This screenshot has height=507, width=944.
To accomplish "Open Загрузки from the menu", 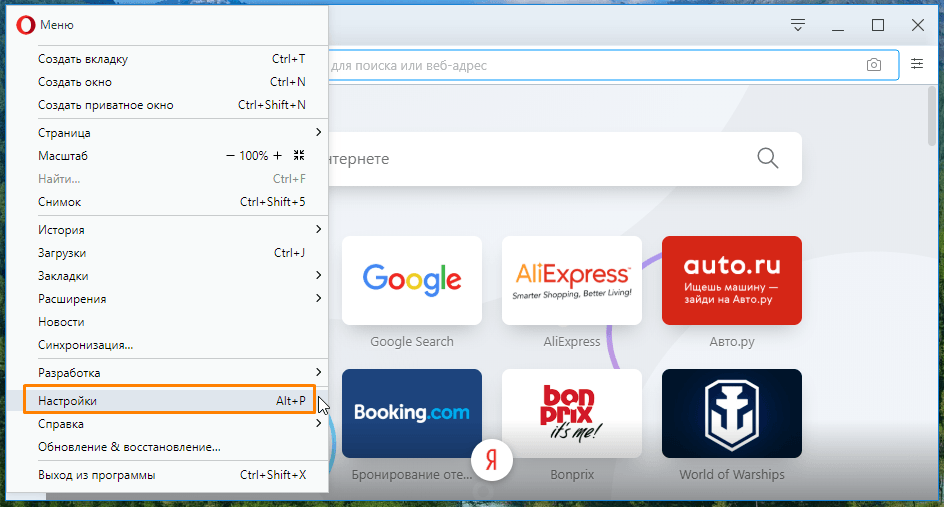I will pos(167,253).
